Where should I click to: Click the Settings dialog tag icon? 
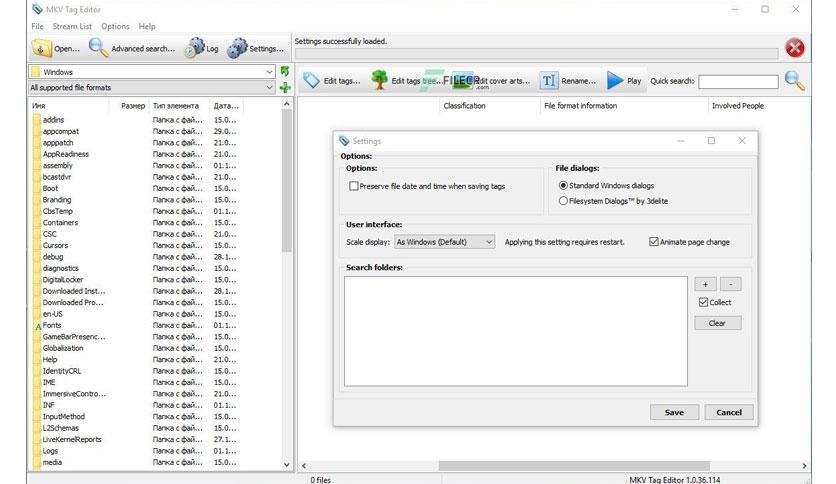point(344,141)
